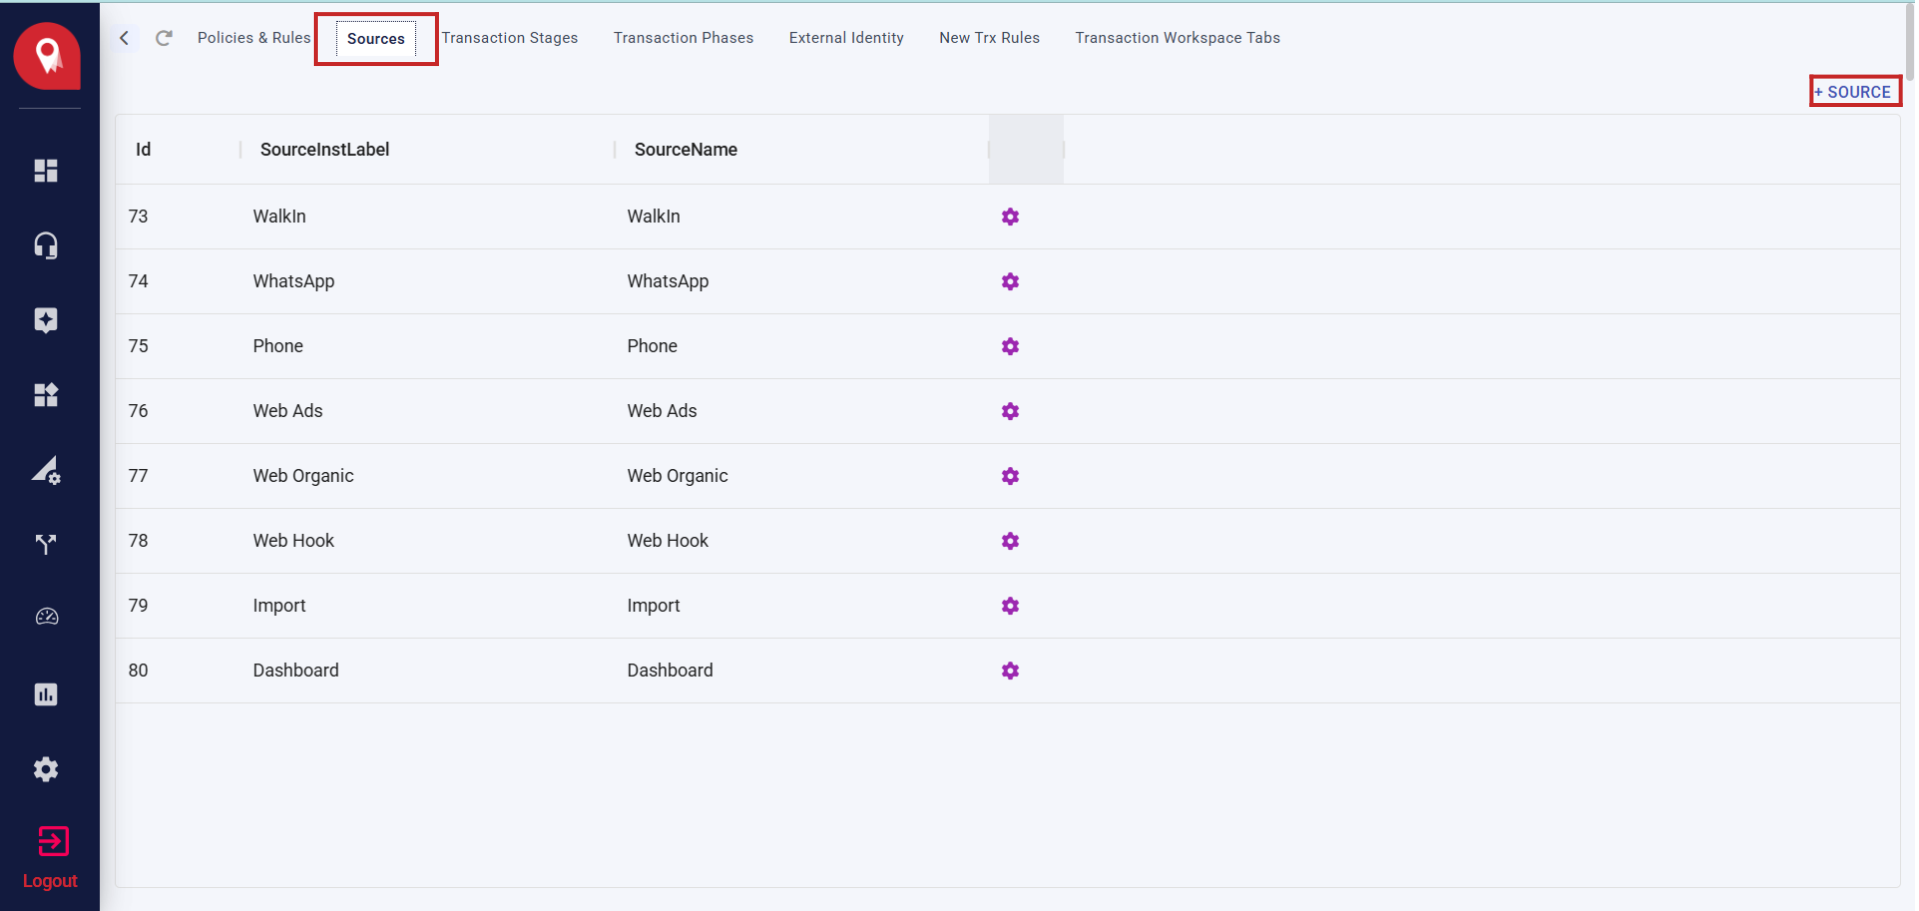Open the External Identity tab
1919x911 pixels.
846,38
